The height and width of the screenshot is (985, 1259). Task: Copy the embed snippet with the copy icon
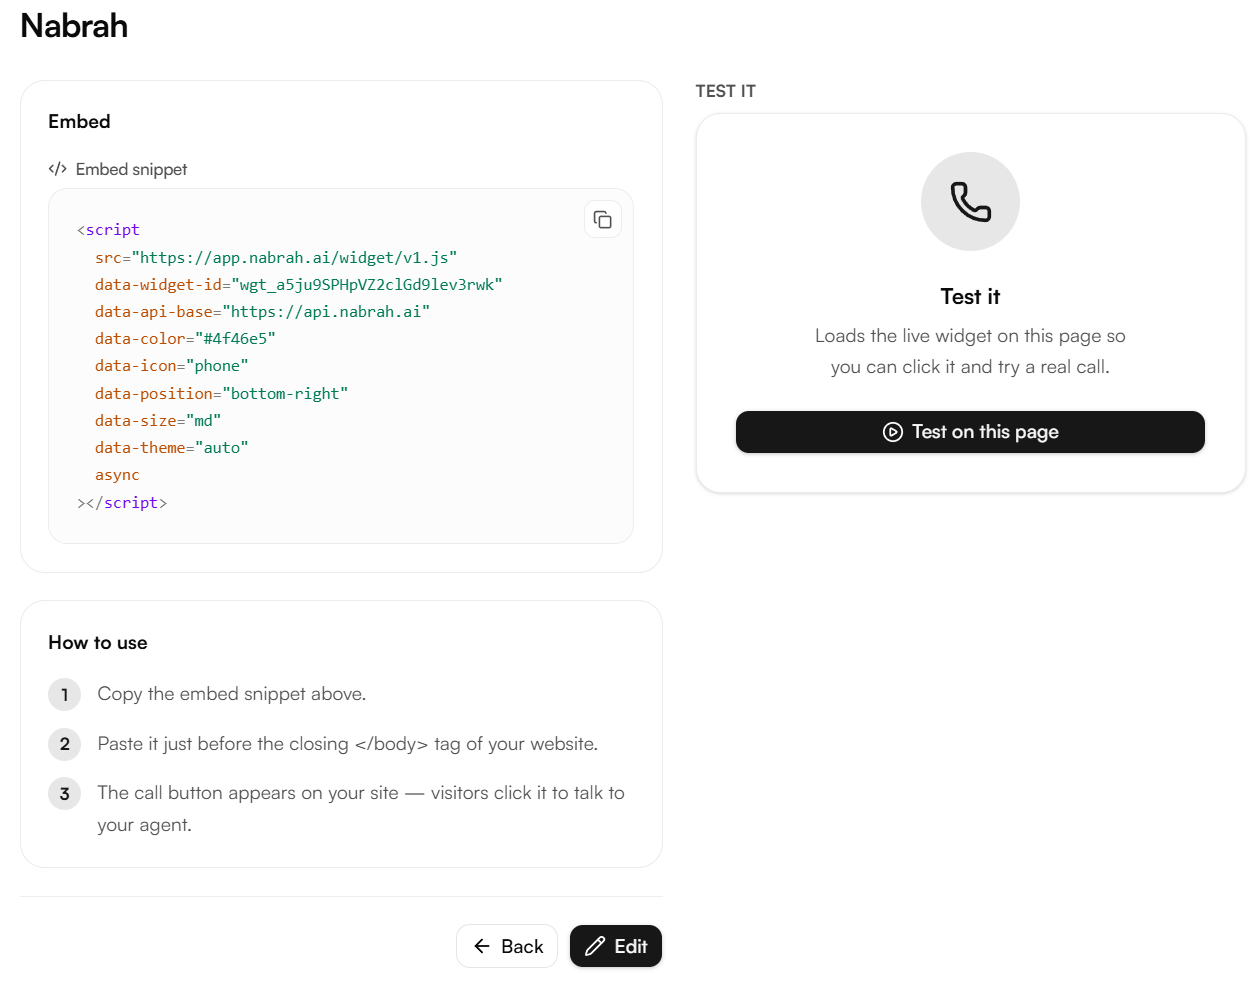pyautogui.click(x=603, y=219)
